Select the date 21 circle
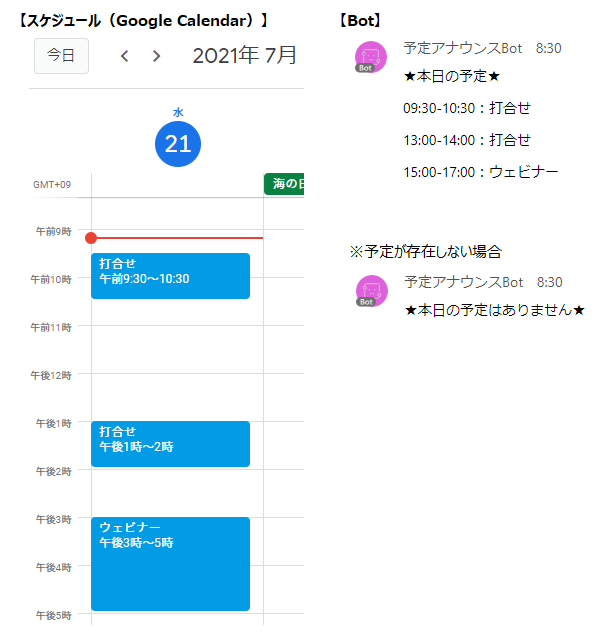Image resolution: width=612 pixels, height=640 pixels. (x=178, y=144)
